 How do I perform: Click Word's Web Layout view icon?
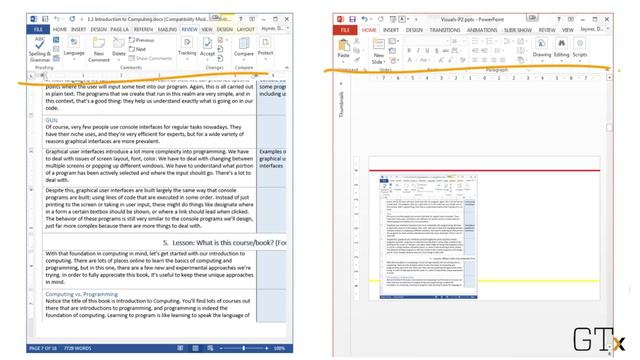[210, 348]
